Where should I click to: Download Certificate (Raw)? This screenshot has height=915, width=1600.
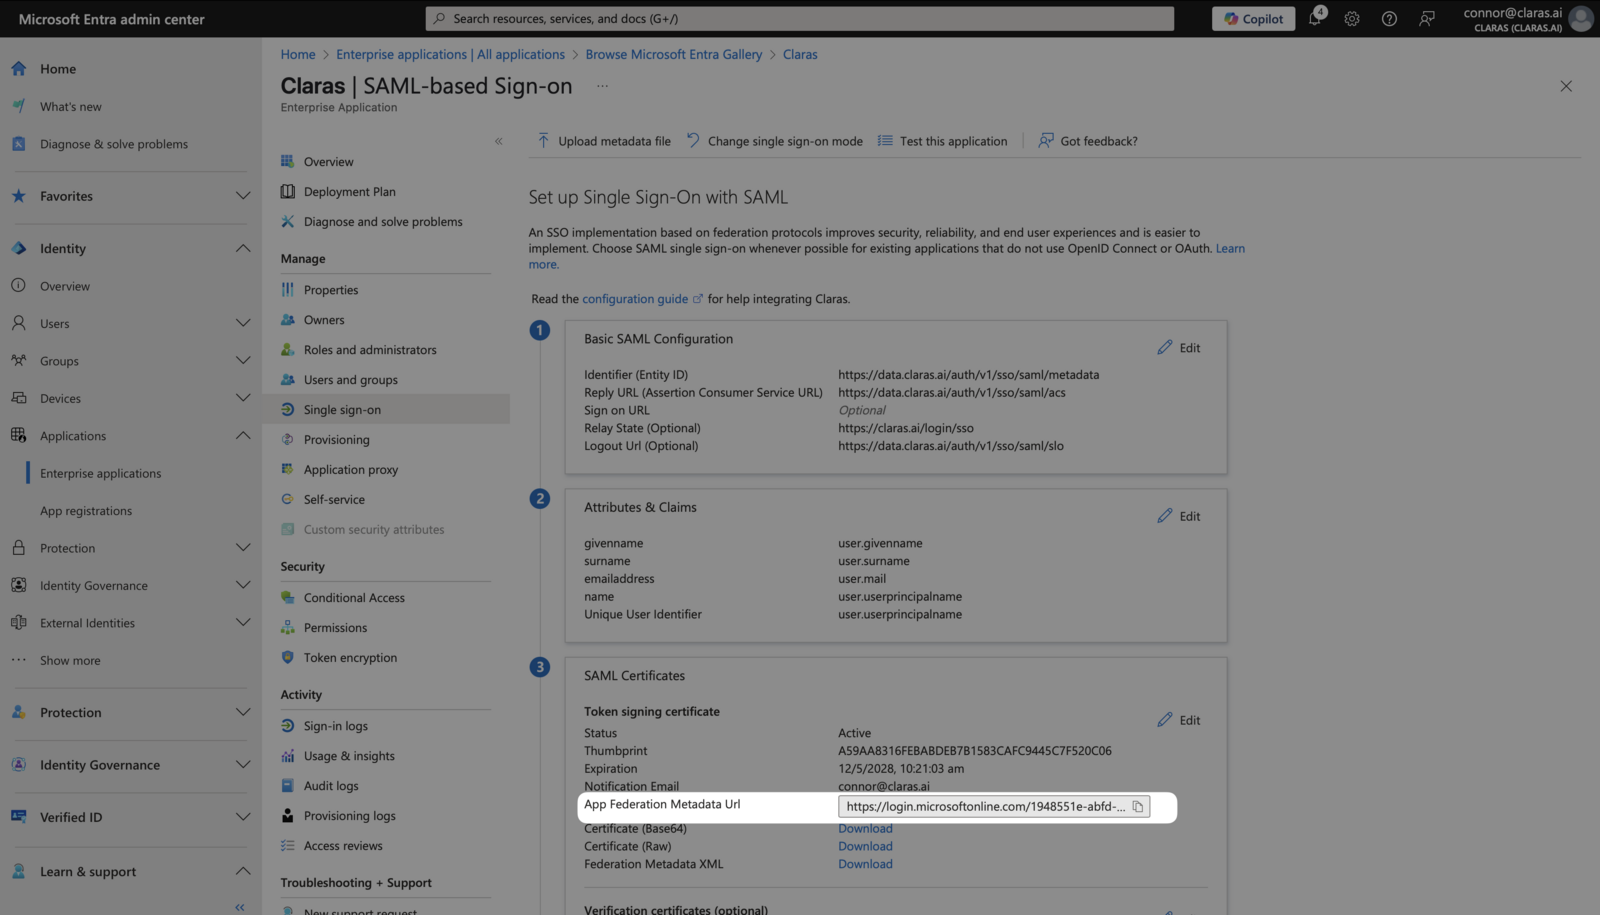tap(865, 846)
